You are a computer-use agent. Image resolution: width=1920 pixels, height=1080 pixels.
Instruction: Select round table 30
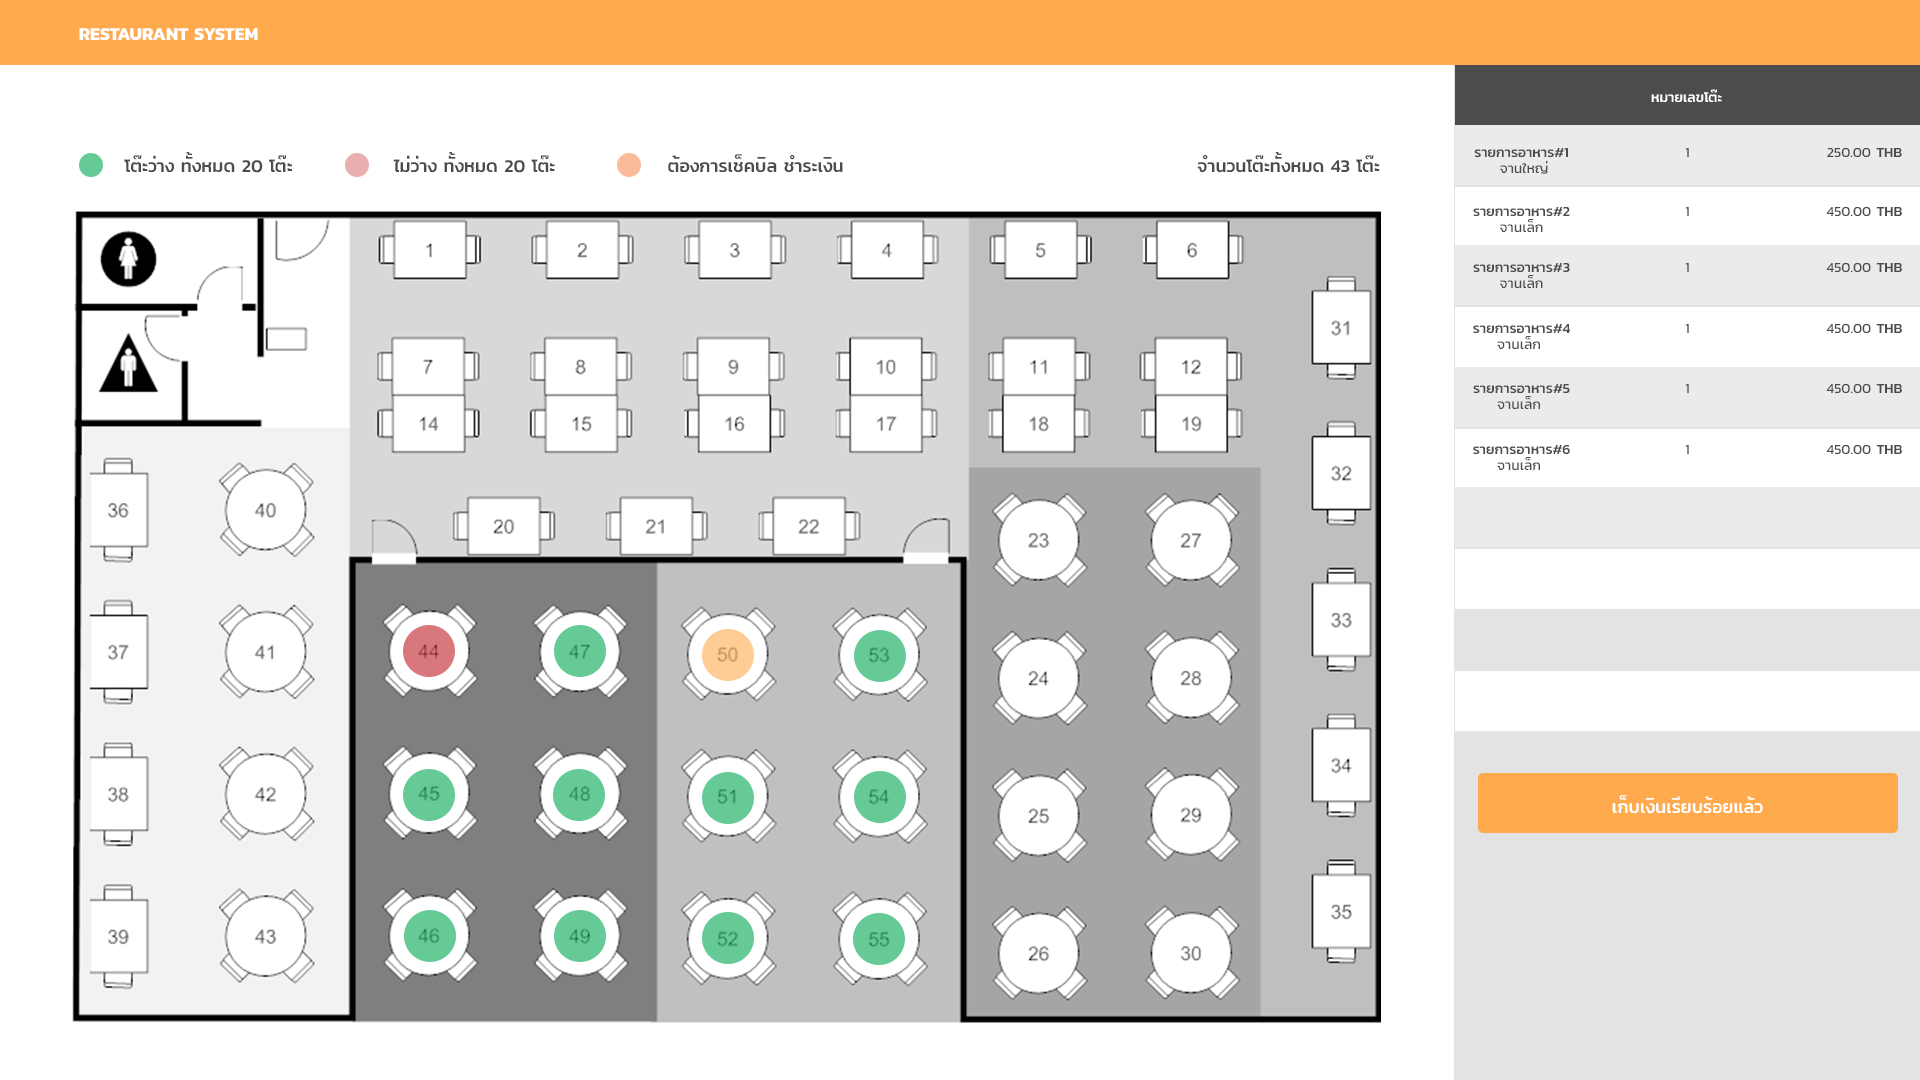1191,953
